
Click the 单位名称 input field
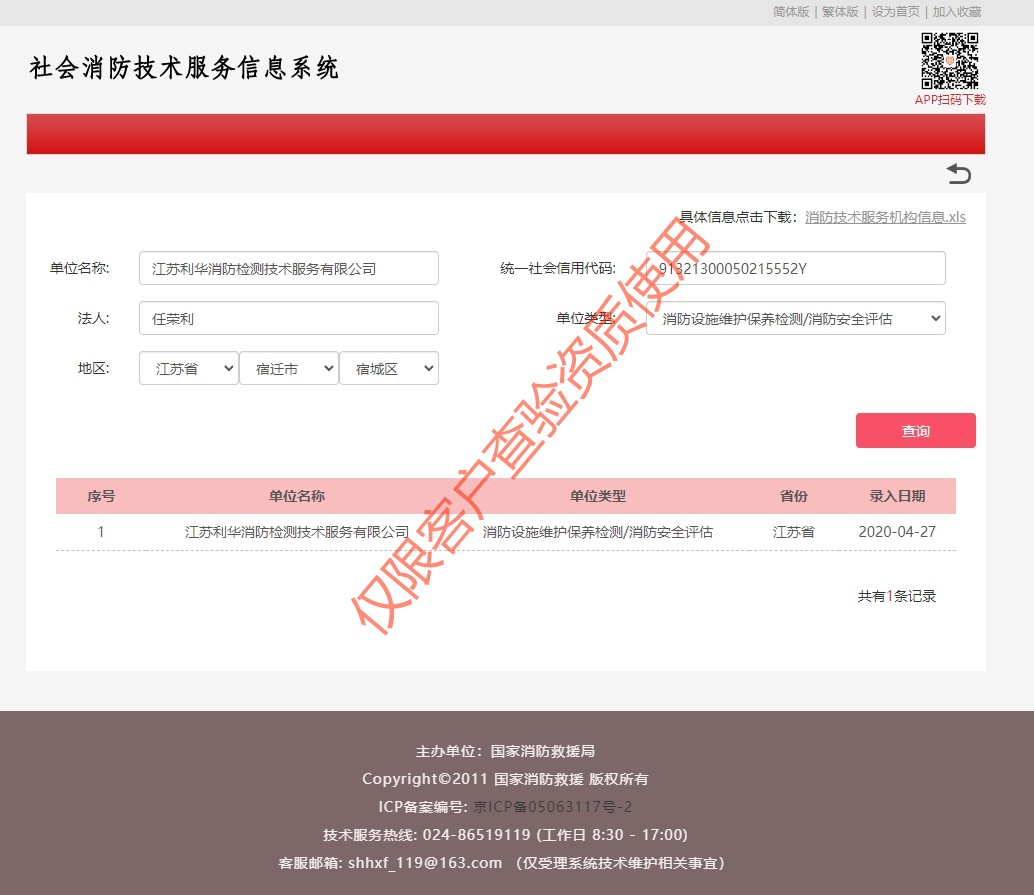click(x=288, y=268)
